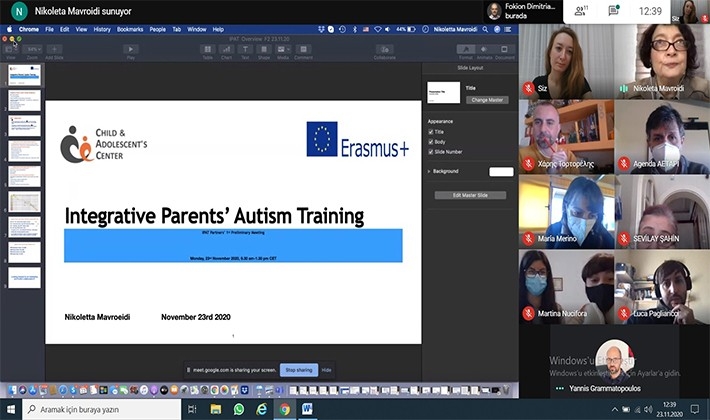Click the Play button in Keynote toolbar
This screenshot has height=420, width=710.
(x=131, y=49)
